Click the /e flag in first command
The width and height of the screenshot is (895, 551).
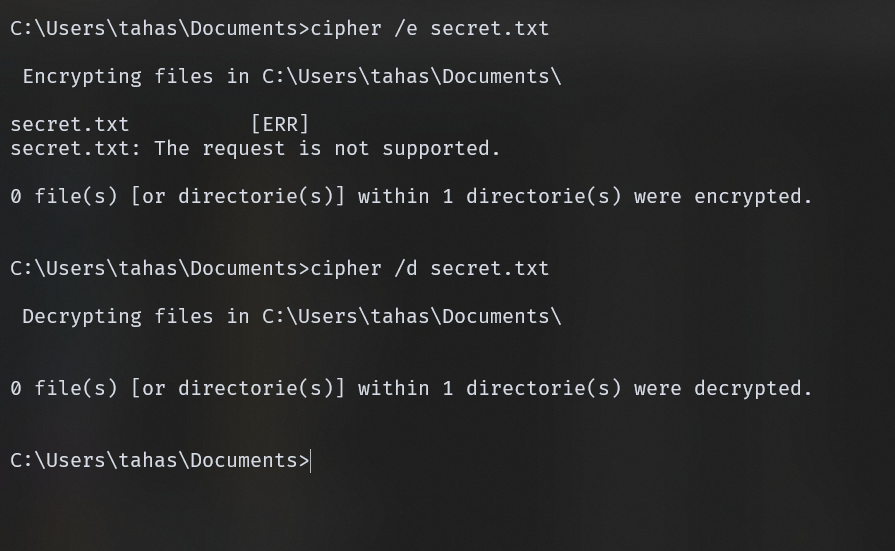coord(406,29)
